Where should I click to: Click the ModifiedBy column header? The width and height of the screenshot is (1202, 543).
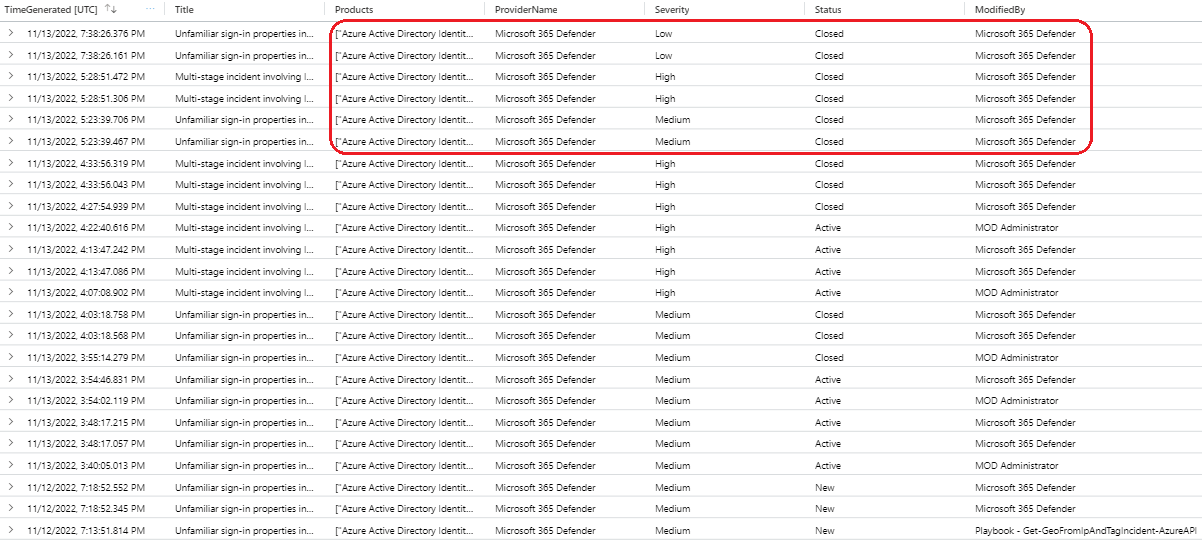click(1001, 9)
